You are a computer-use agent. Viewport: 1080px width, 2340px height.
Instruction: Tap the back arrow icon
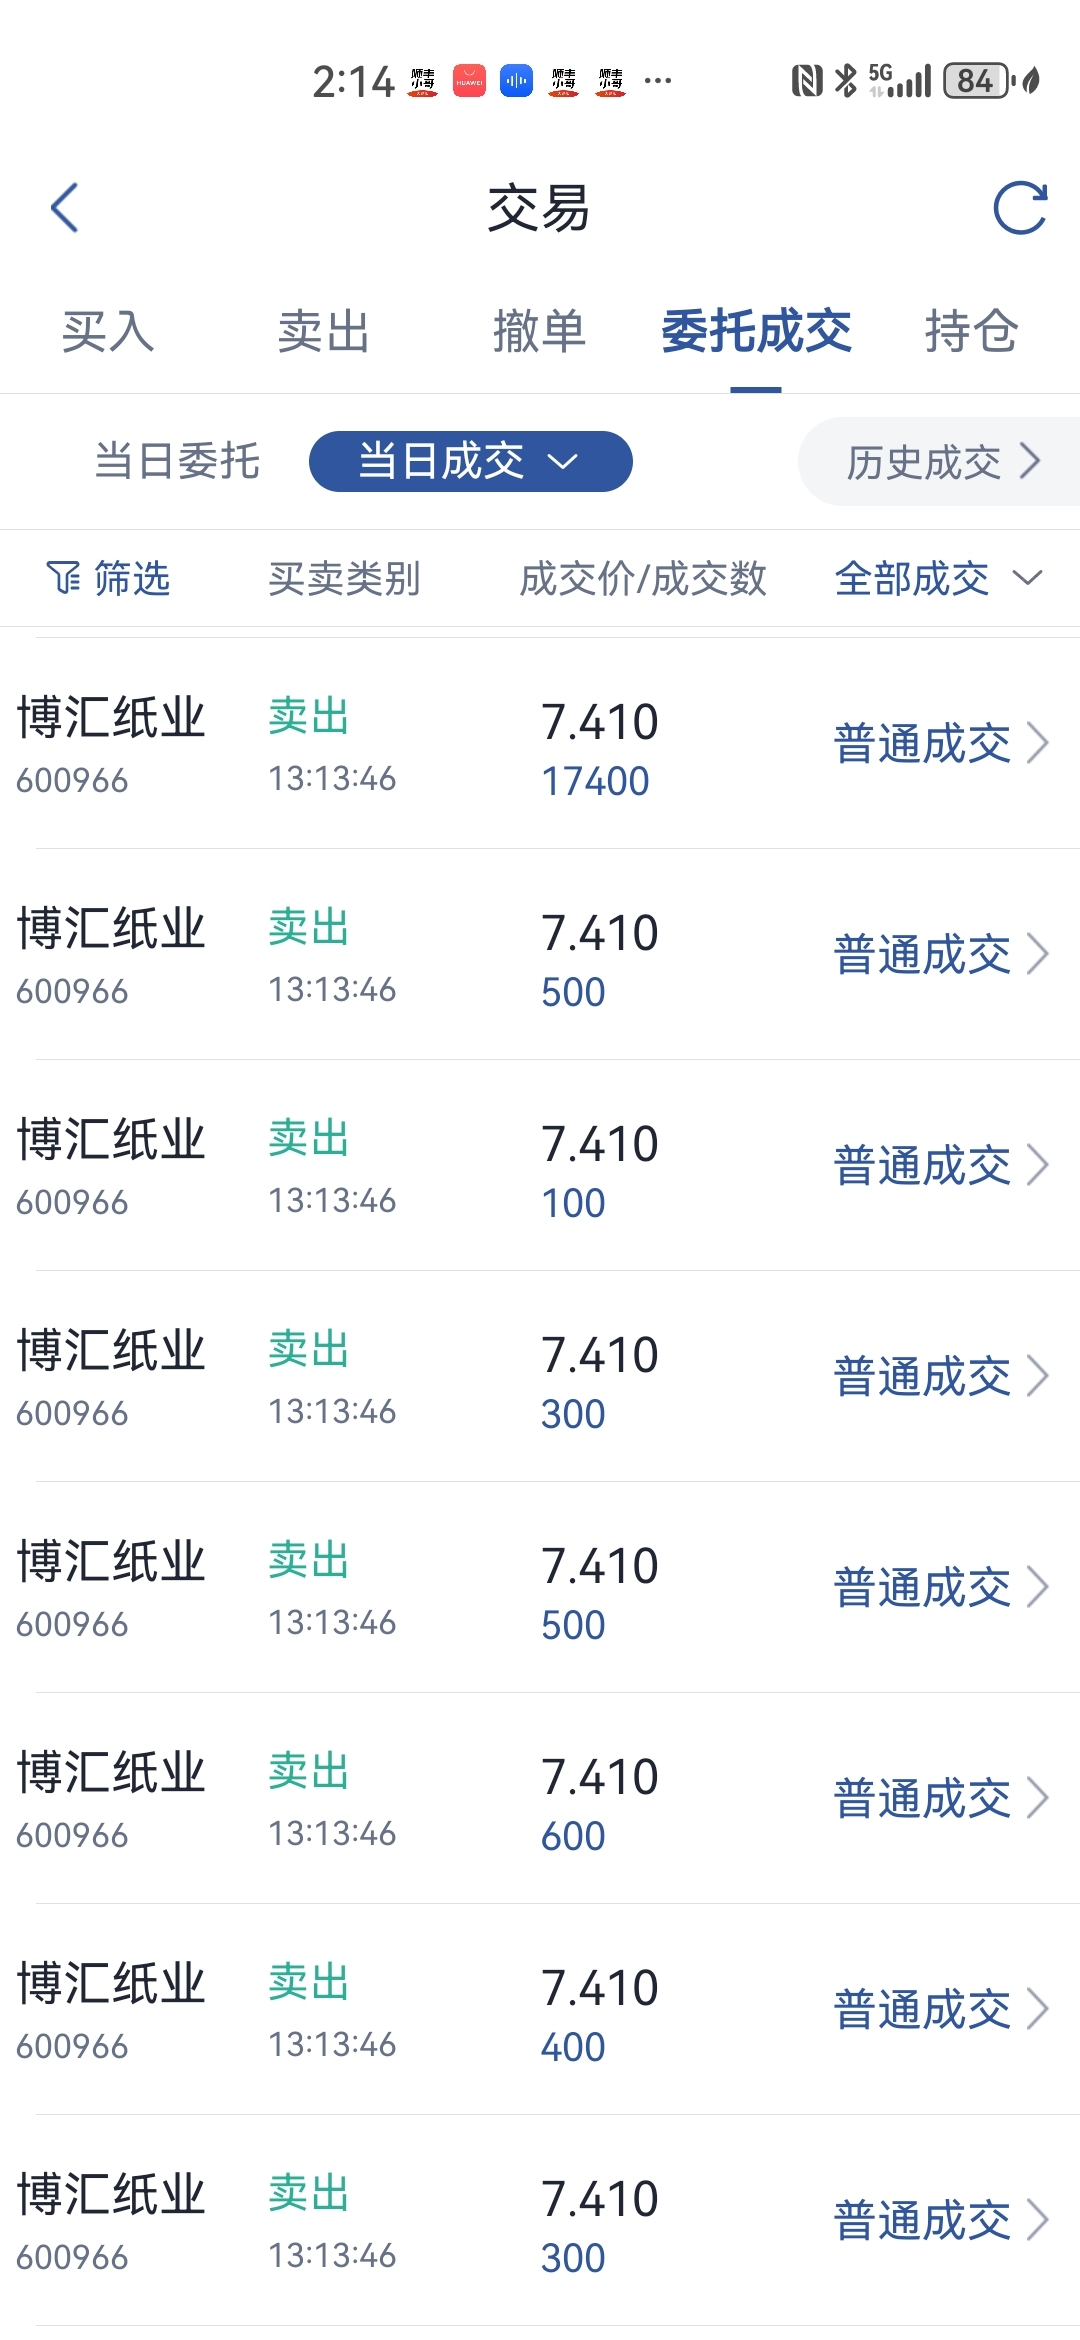[x=65, y=208]
